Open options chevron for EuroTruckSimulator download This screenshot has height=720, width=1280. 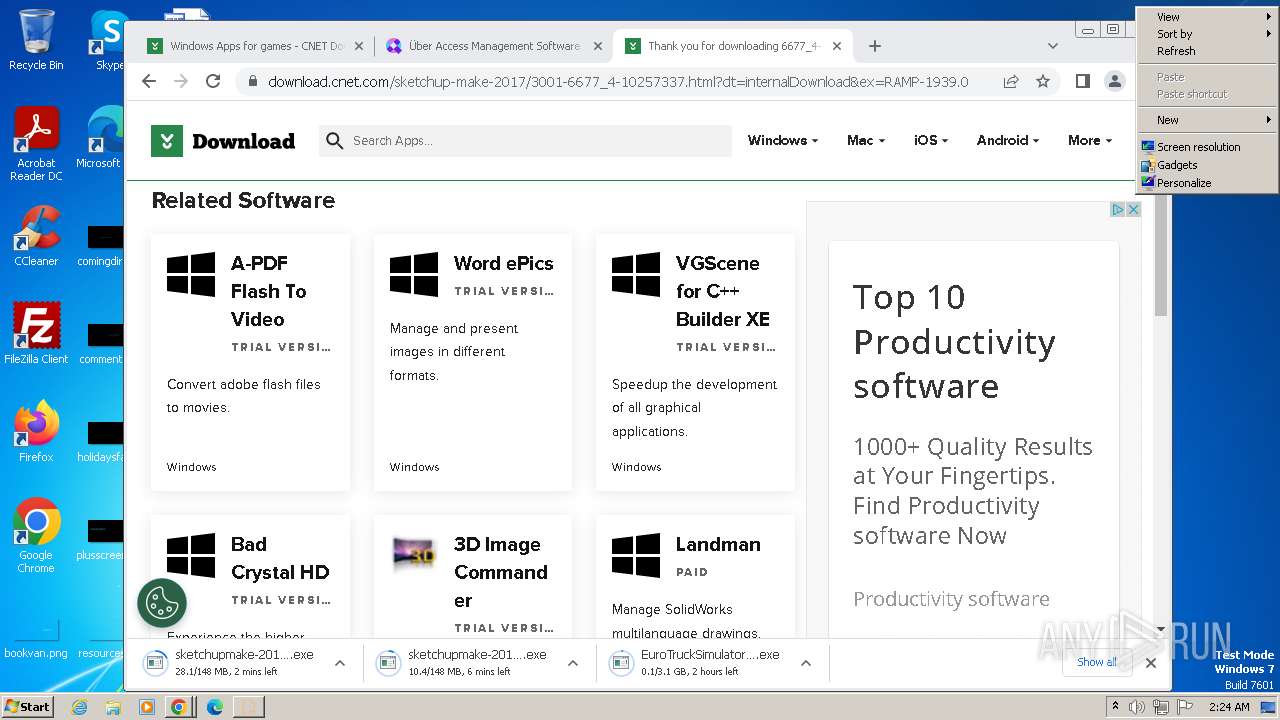point(806,663)
